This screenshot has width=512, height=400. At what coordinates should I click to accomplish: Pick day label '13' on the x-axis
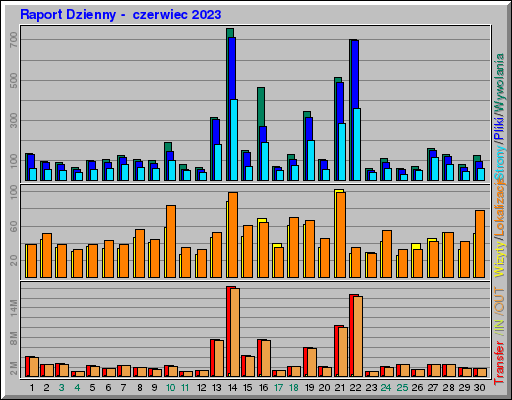(217, 388)
